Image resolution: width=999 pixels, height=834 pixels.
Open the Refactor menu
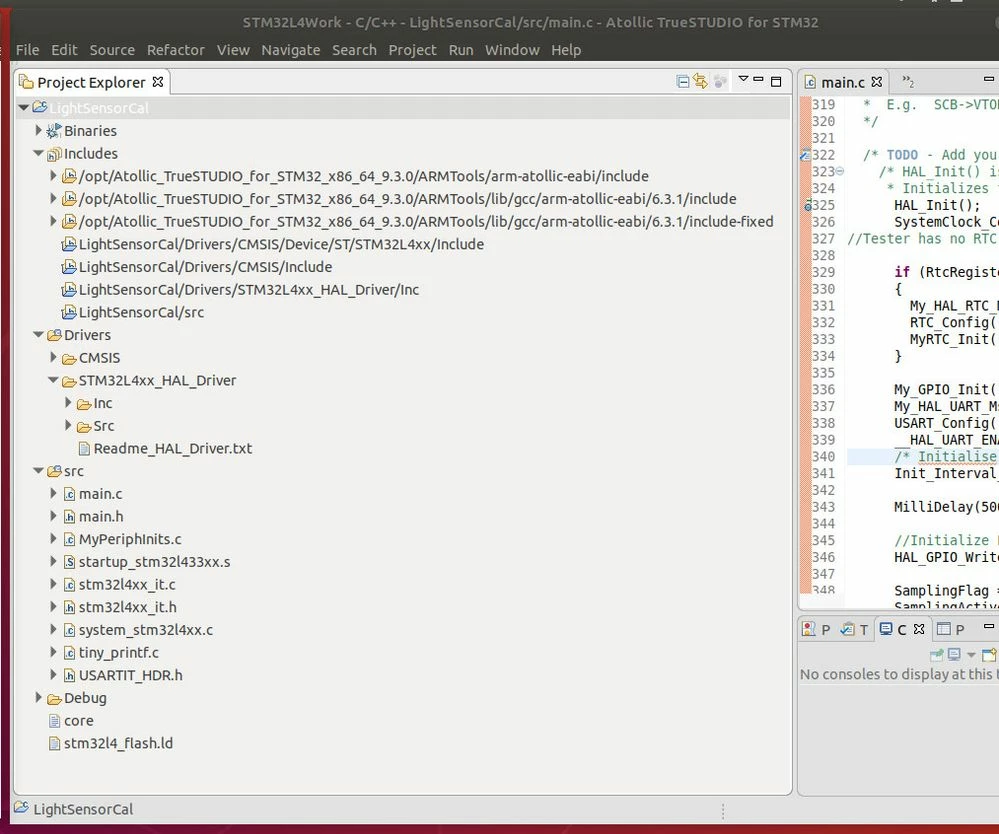coord(176,50)
